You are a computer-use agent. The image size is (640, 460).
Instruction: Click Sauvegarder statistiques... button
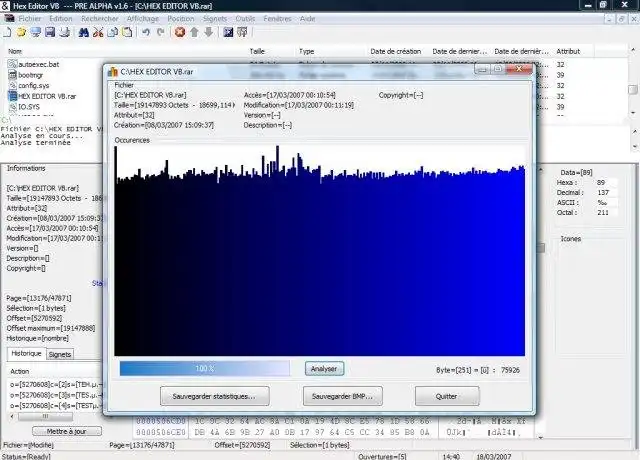click(x=215, y=396)
